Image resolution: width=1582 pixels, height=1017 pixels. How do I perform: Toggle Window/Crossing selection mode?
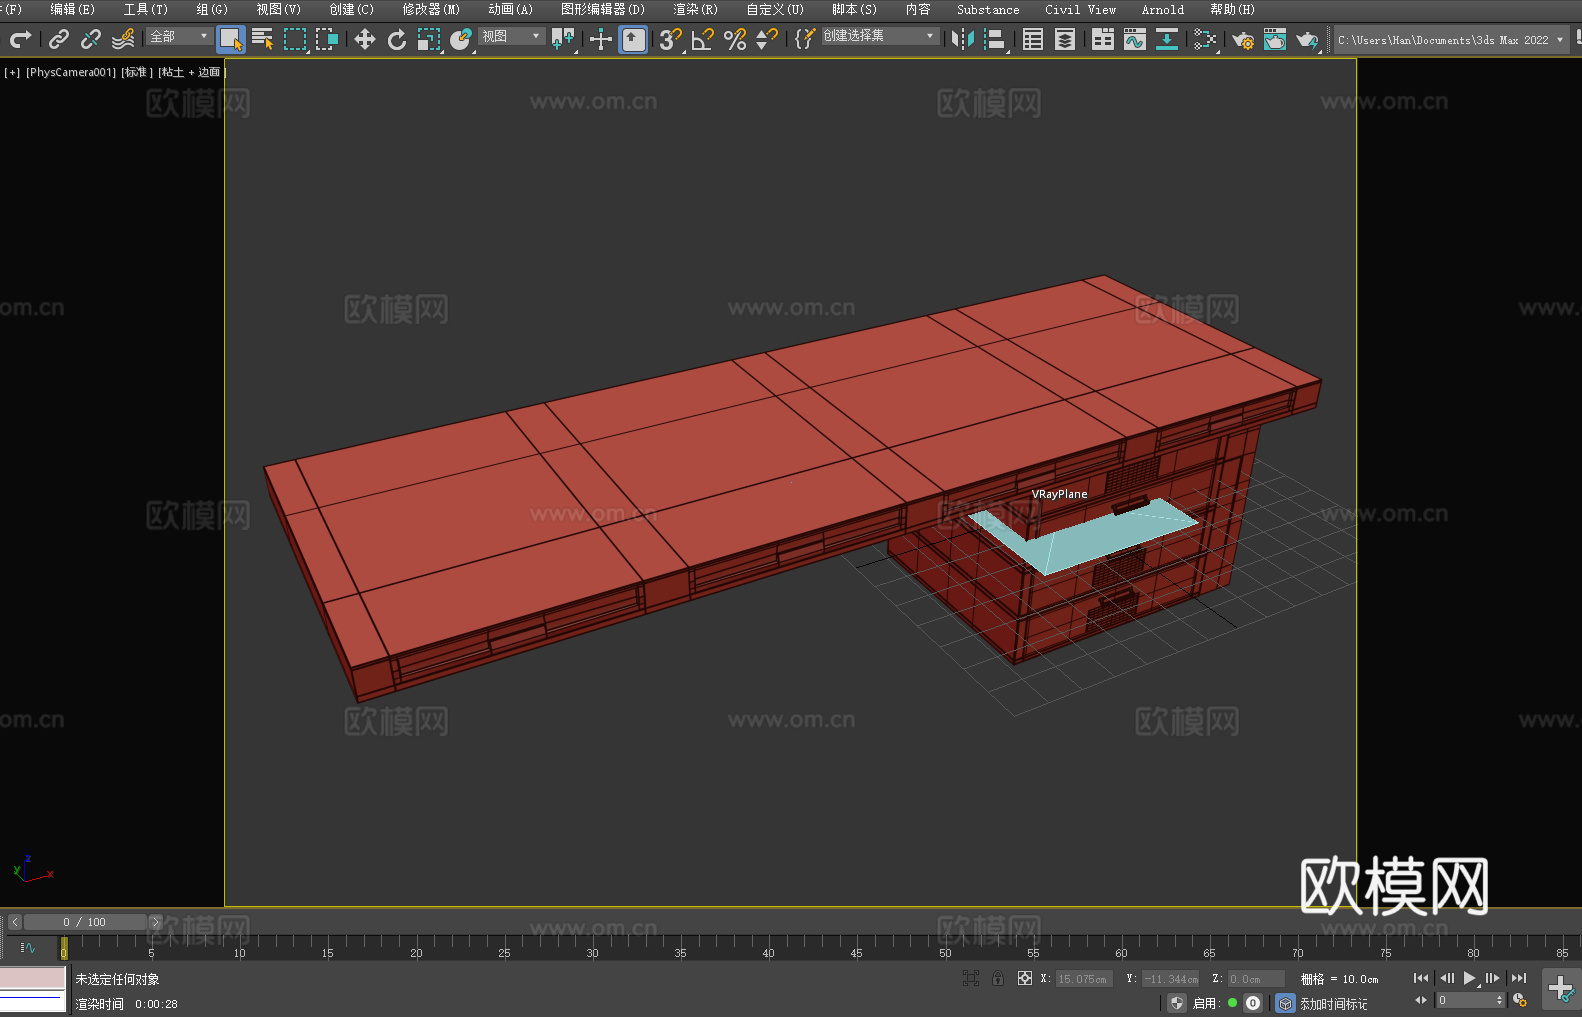tap(327, 39)
